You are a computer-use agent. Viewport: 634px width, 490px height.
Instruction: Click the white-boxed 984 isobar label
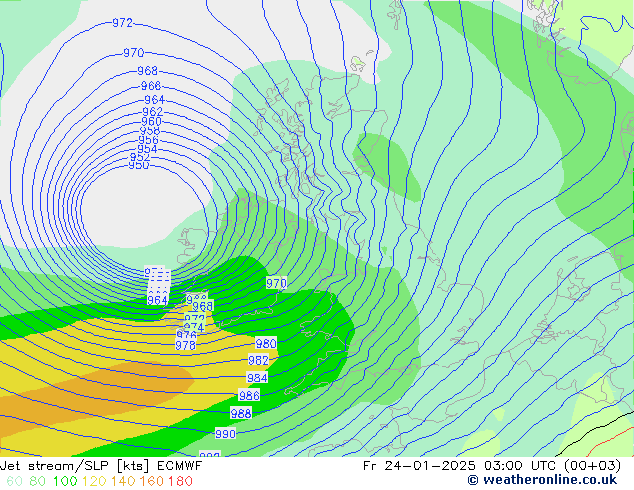257,378
